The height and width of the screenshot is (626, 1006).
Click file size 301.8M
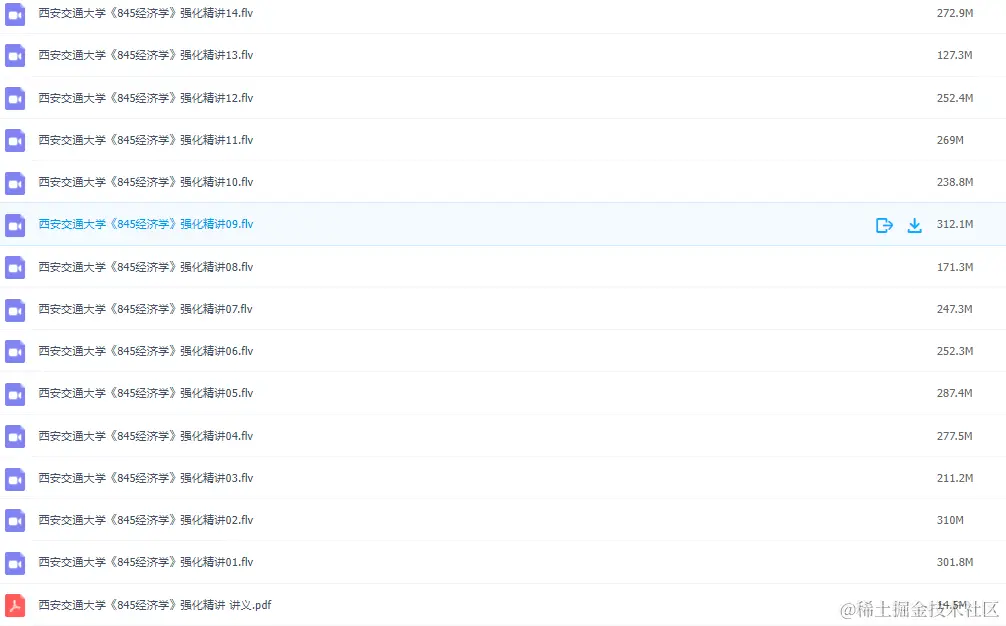[955, 562]
